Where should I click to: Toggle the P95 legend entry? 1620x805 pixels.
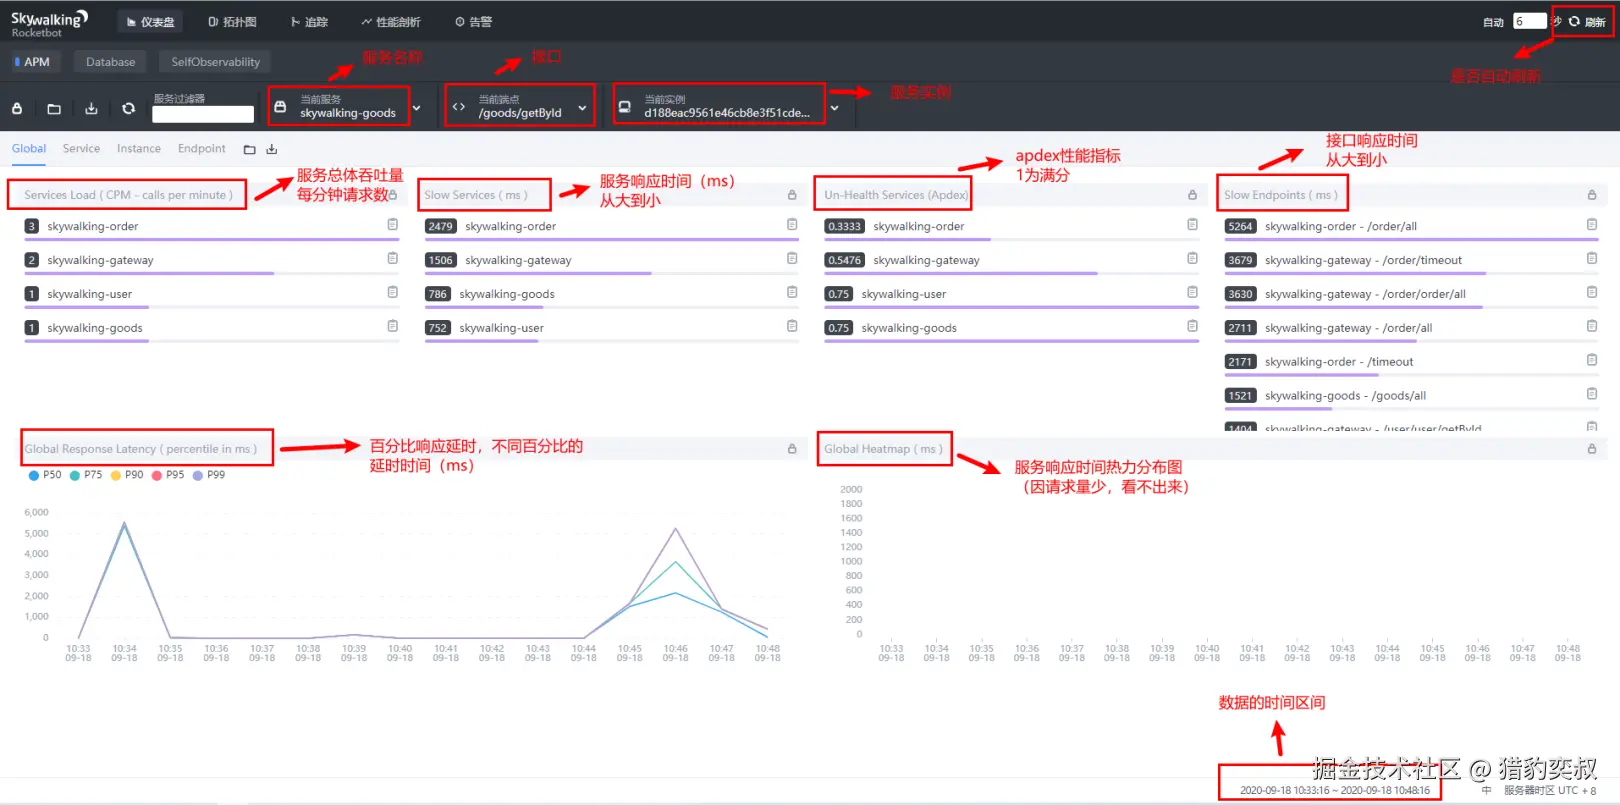pos(168,475)
